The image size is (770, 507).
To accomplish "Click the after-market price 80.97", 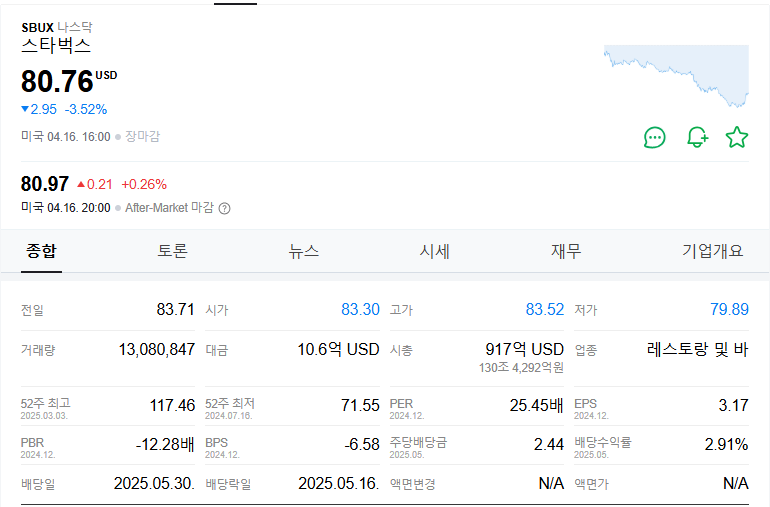I will click(45, 184).
